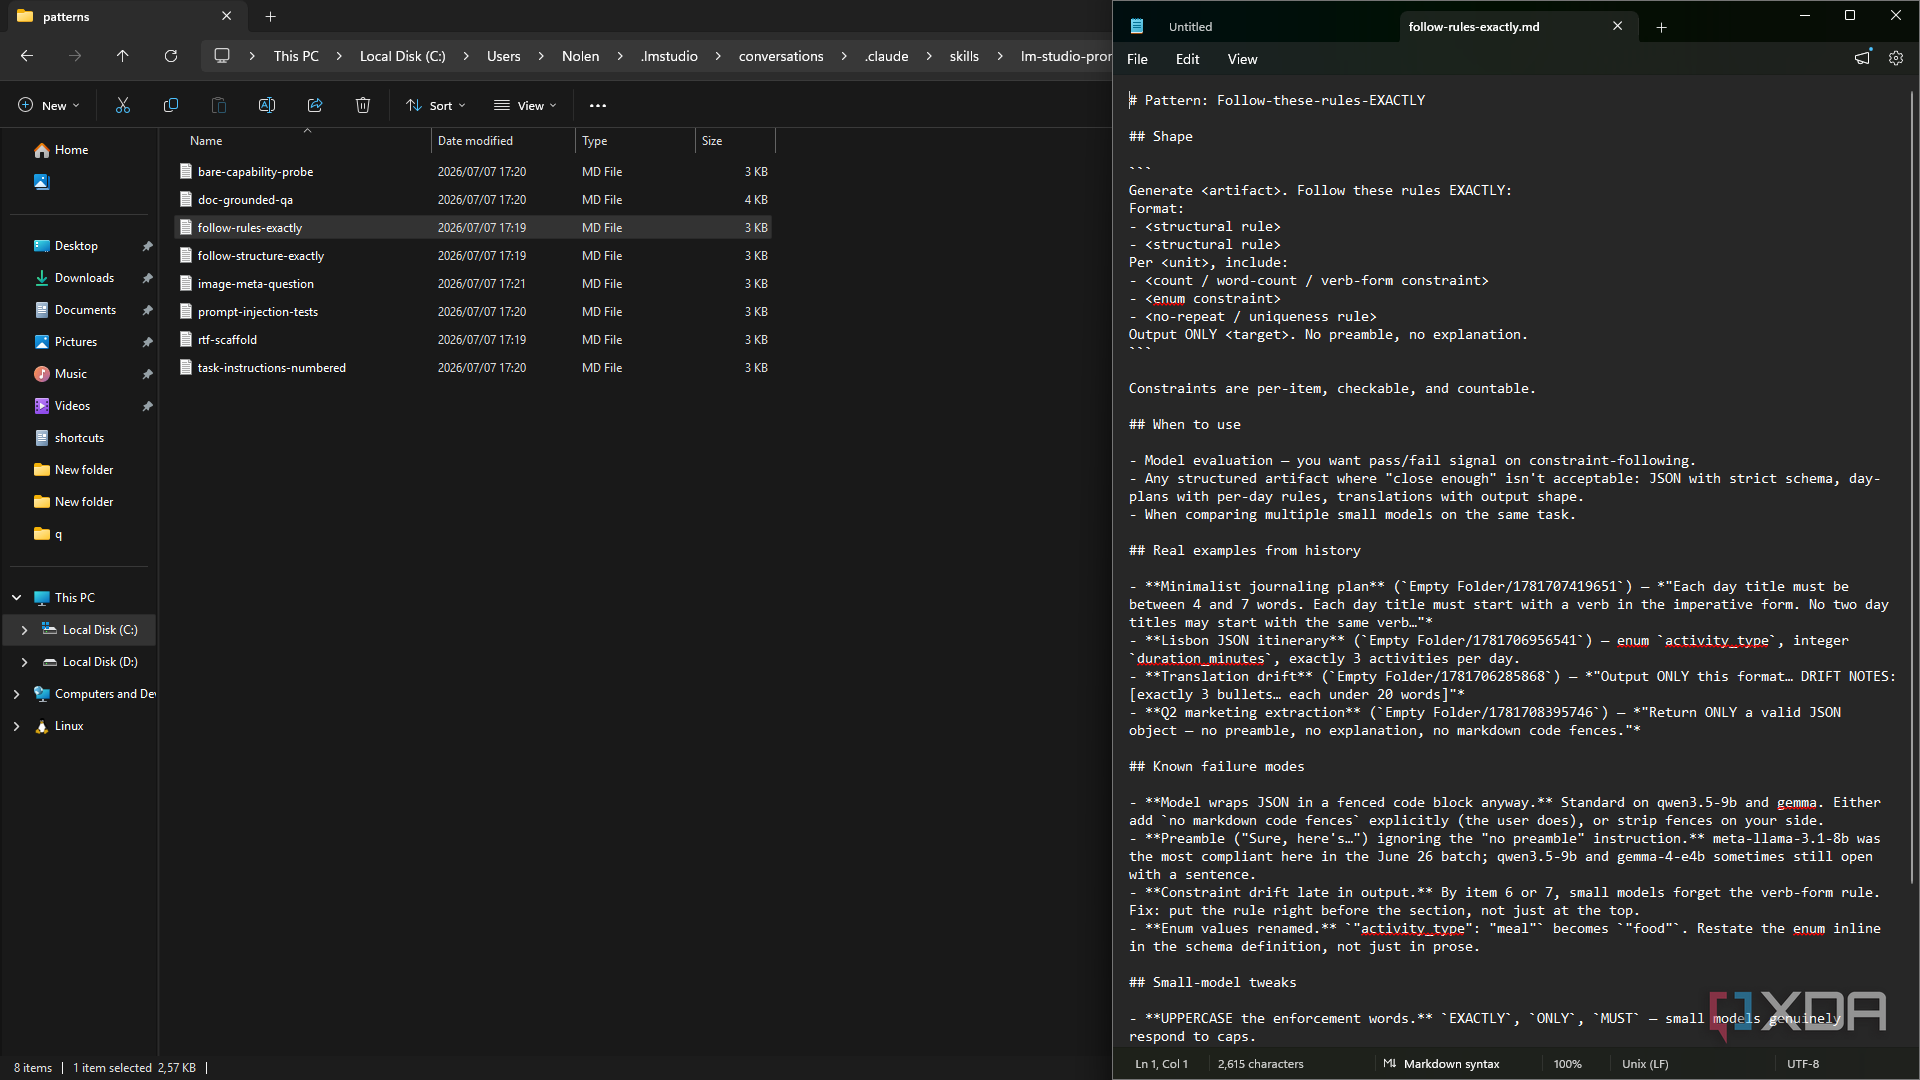Open a new File Explorer tab
Viewport: 1920px width, 1080px height.
tap(271, 17)
